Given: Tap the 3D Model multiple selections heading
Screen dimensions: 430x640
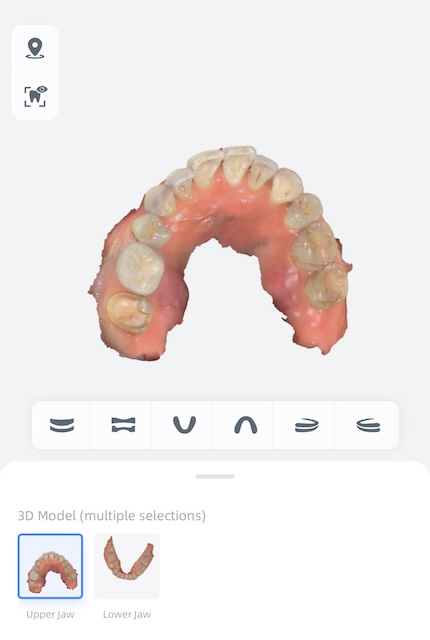Looking at the screenshot, I should [x=112, y=516].
